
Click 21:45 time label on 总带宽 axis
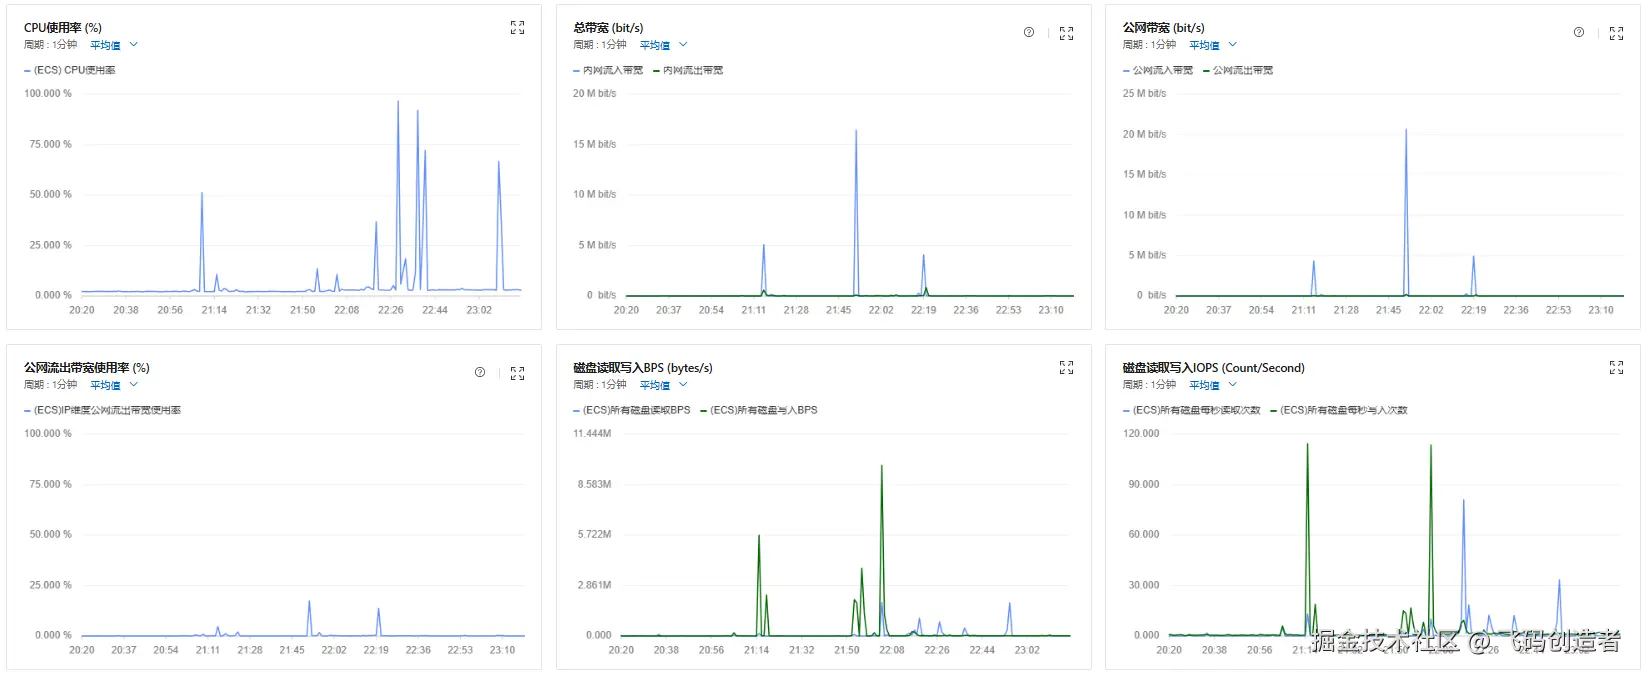point(838,310)
